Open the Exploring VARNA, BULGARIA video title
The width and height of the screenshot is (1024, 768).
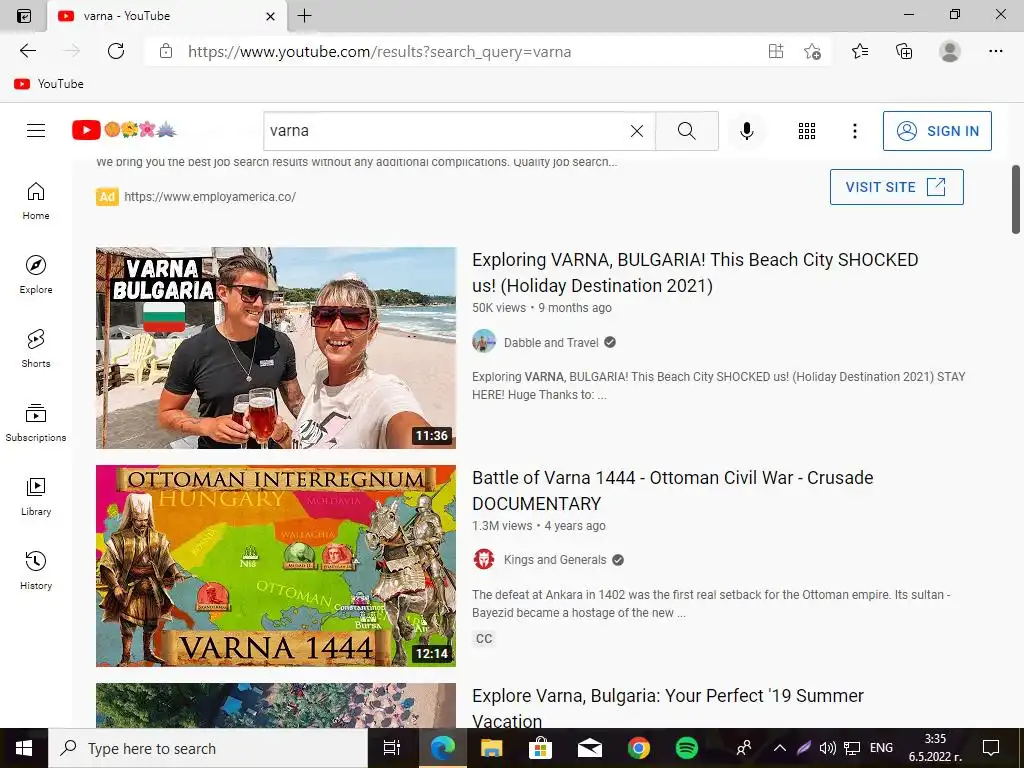pos(695,272)
